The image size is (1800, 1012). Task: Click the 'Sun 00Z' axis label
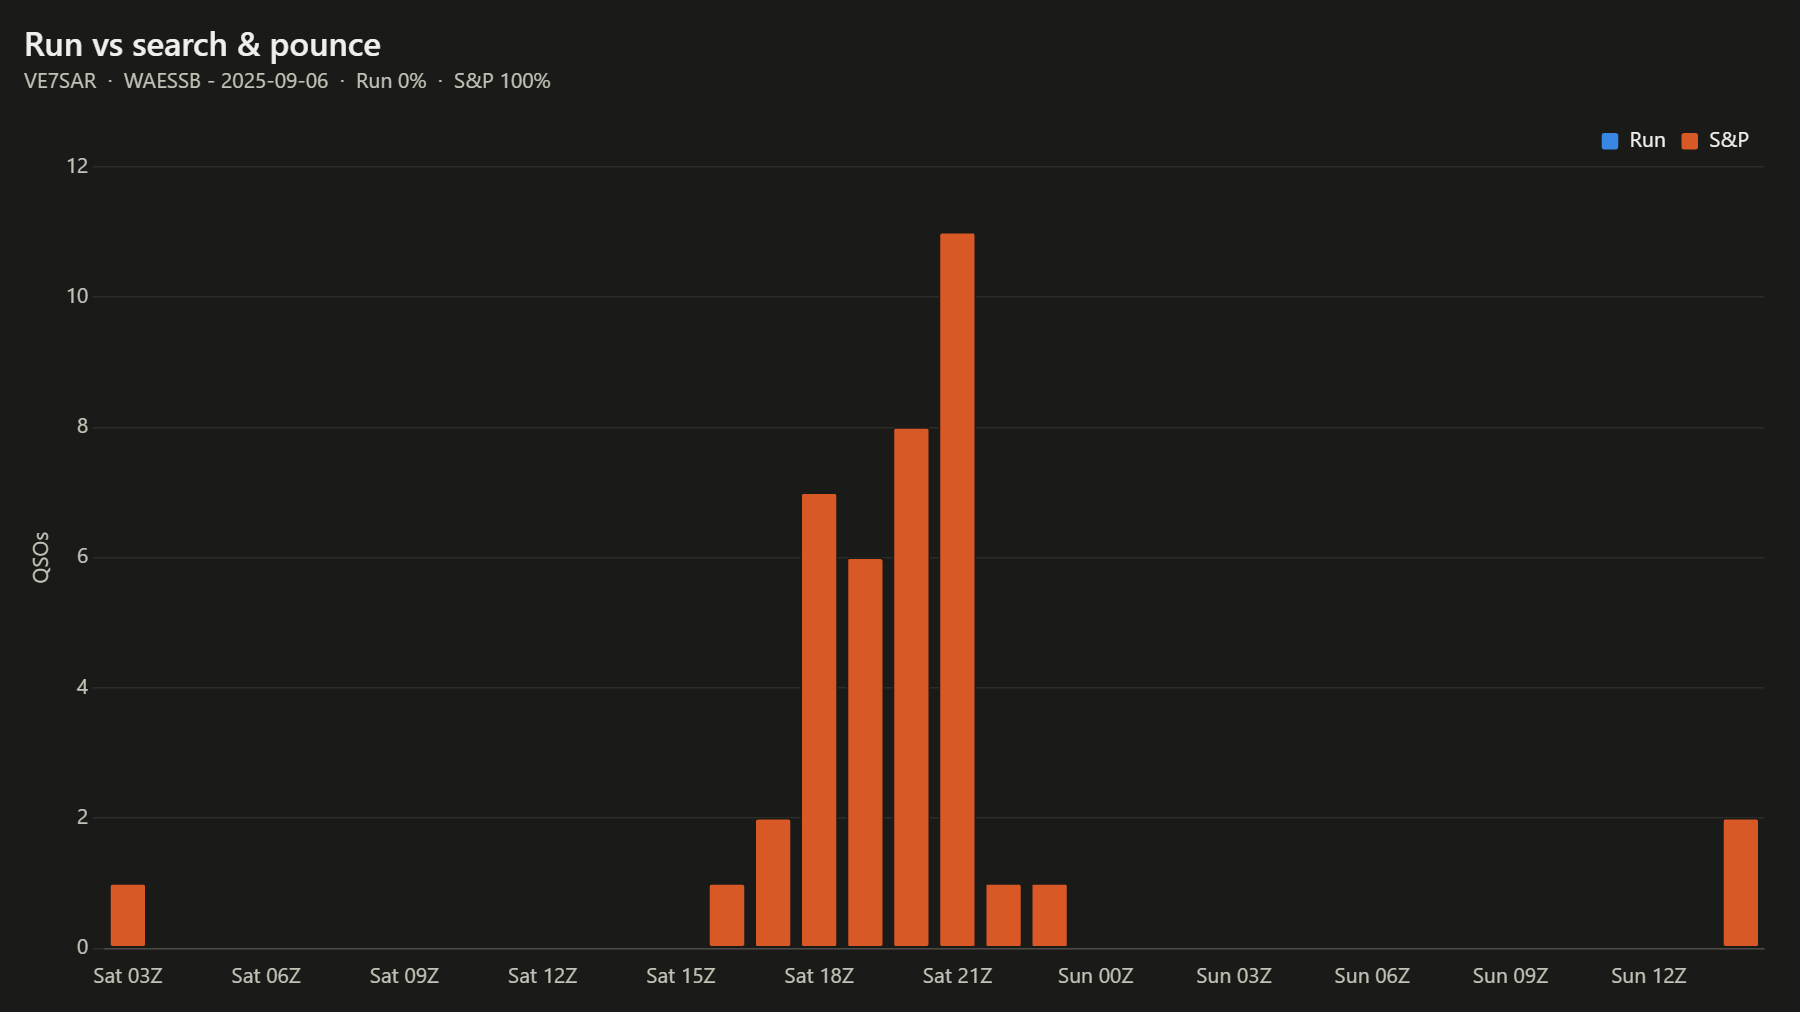[1095, 976]
